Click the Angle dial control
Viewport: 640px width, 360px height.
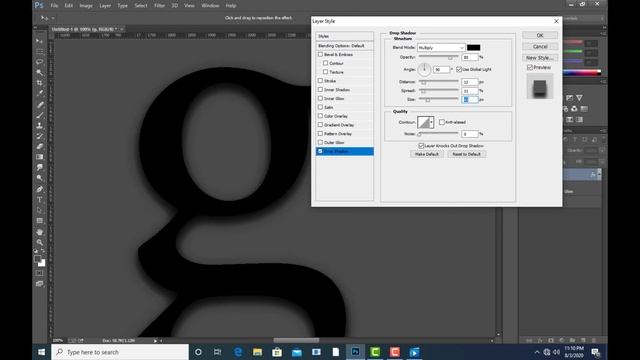click(424, 70)
